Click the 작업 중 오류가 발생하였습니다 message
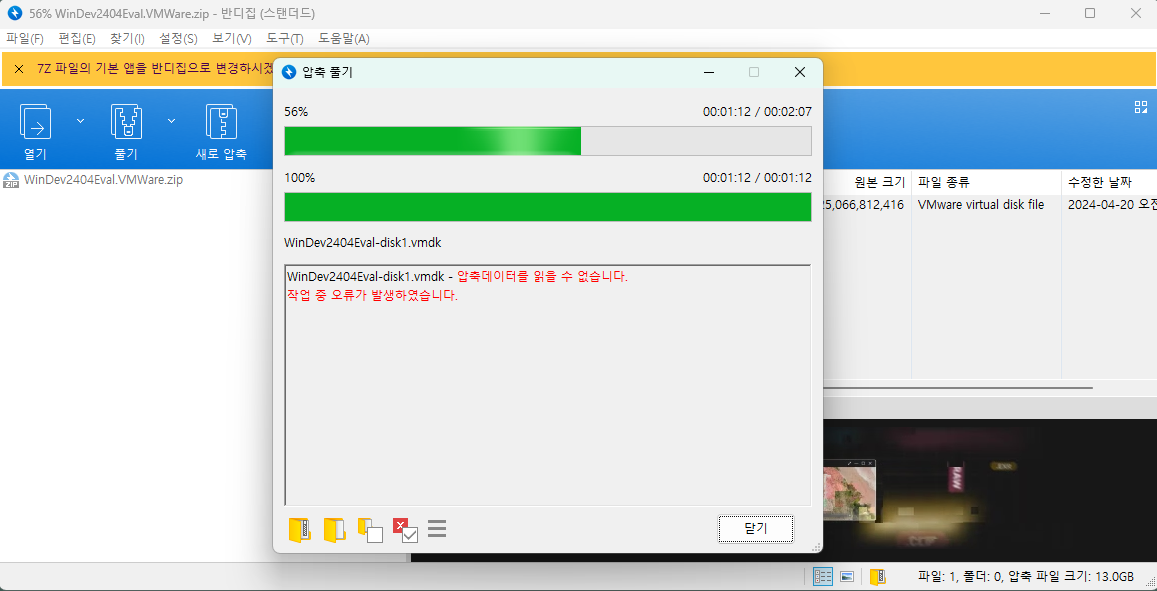Image resolution: width=1157 pixels, height=591 pixels. tap(372, 296)
